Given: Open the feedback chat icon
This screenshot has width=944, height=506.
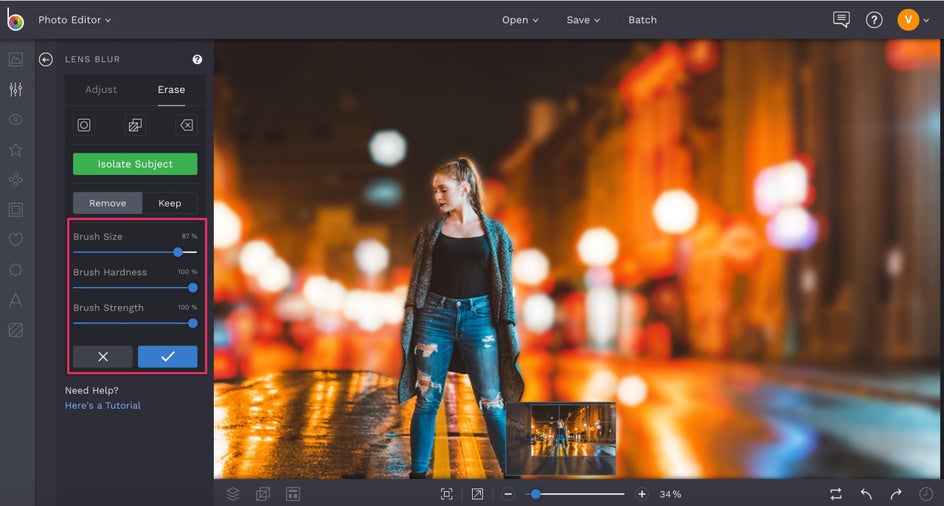Looking at the screenshot, I should coord(841,19).
